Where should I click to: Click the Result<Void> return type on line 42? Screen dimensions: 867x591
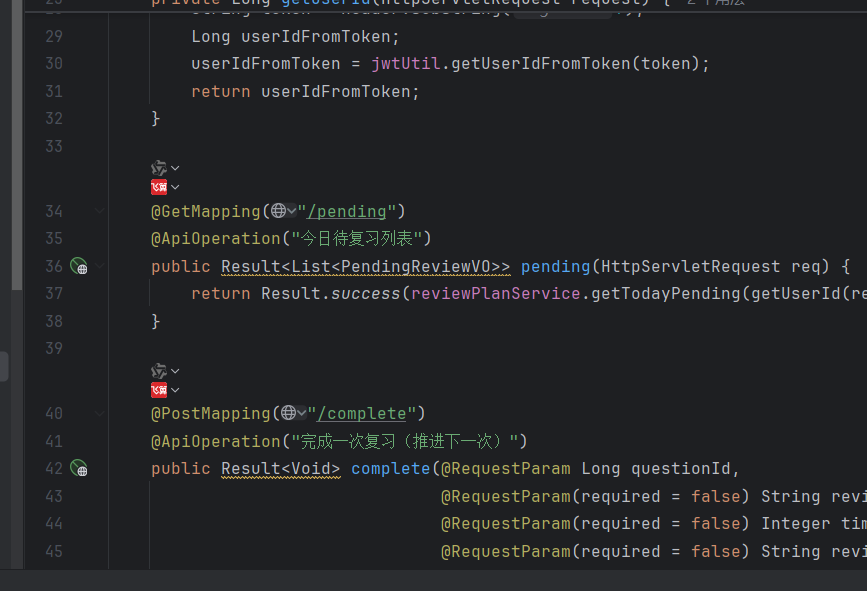point(281,469)
